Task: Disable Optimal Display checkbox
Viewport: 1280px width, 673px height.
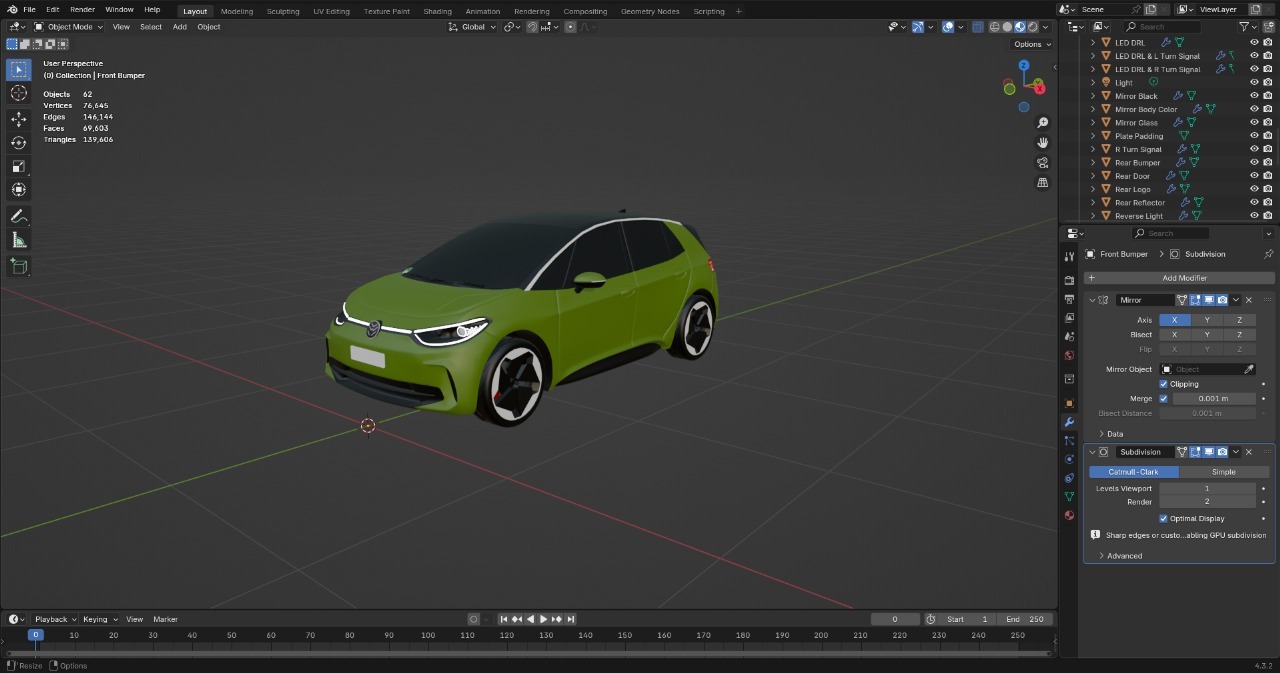Action: pyautogui.click(x=1163, y=518)
